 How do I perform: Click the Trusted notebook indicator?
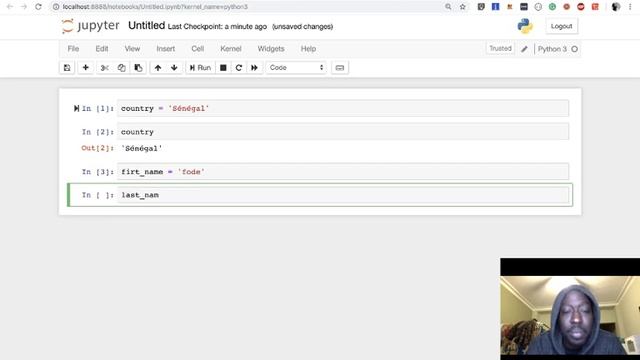tap(500, 49)
